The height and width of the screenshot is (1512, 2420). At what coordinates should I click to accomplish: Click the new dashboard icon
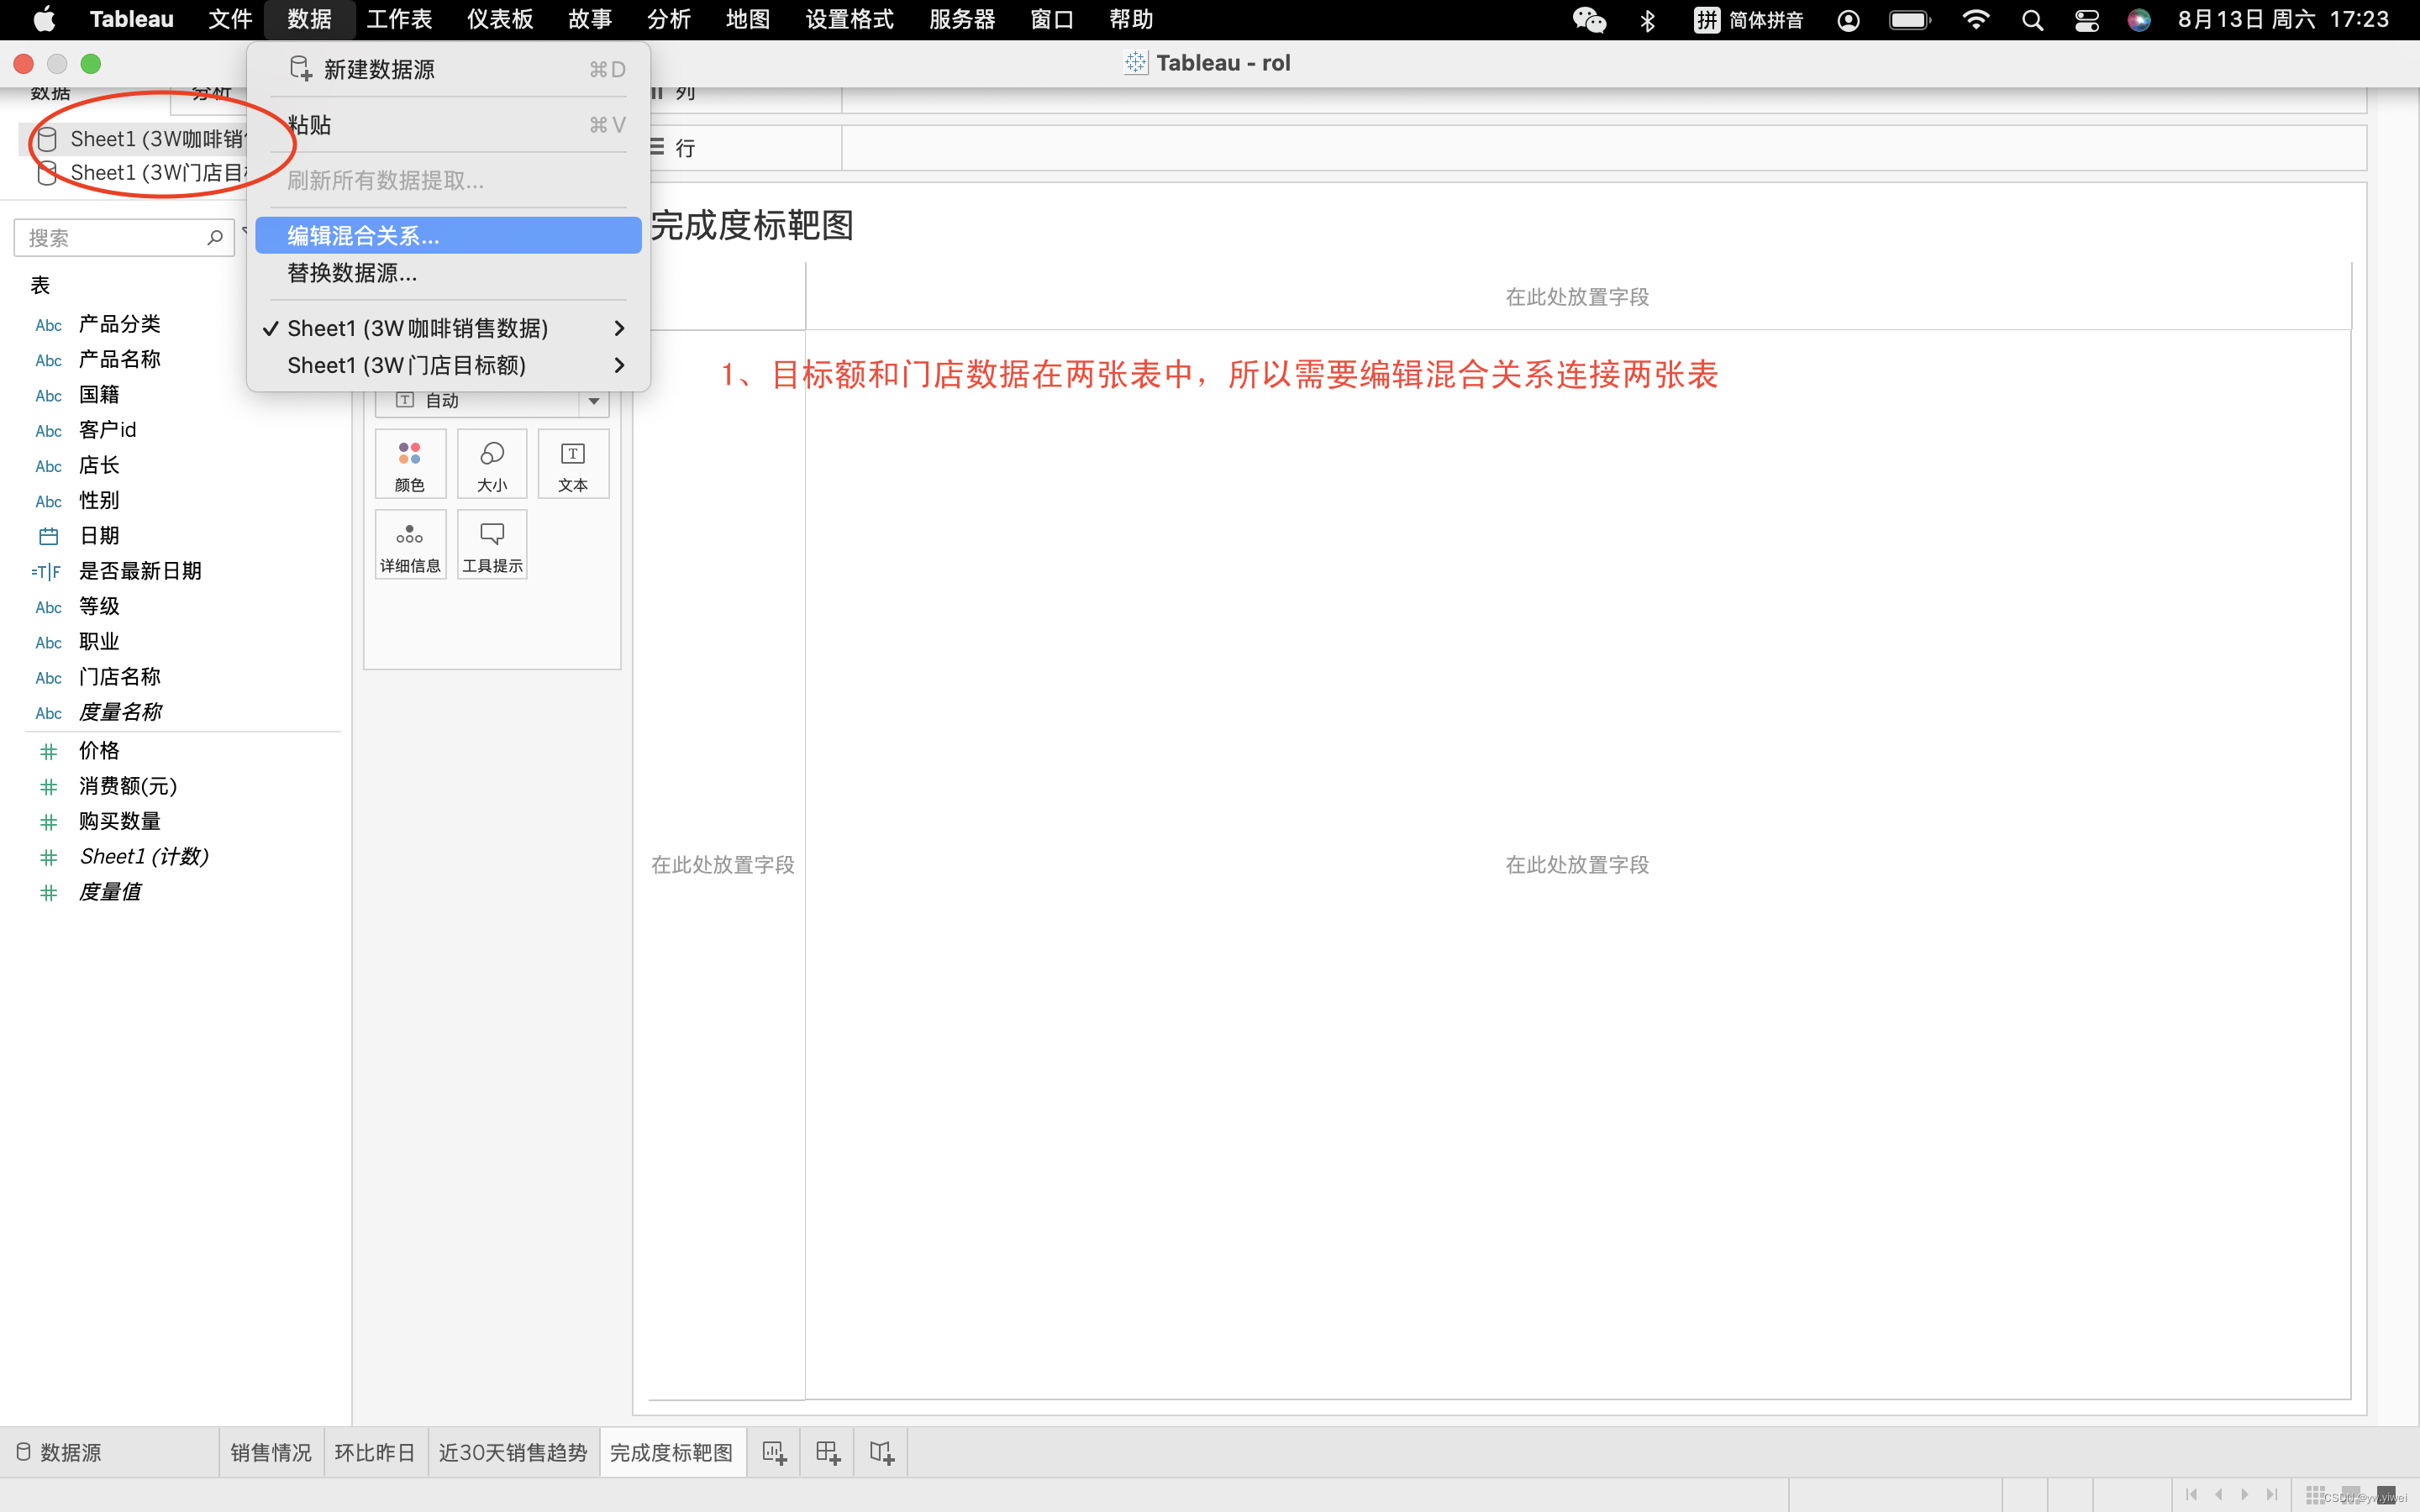tap(828, 1453)
